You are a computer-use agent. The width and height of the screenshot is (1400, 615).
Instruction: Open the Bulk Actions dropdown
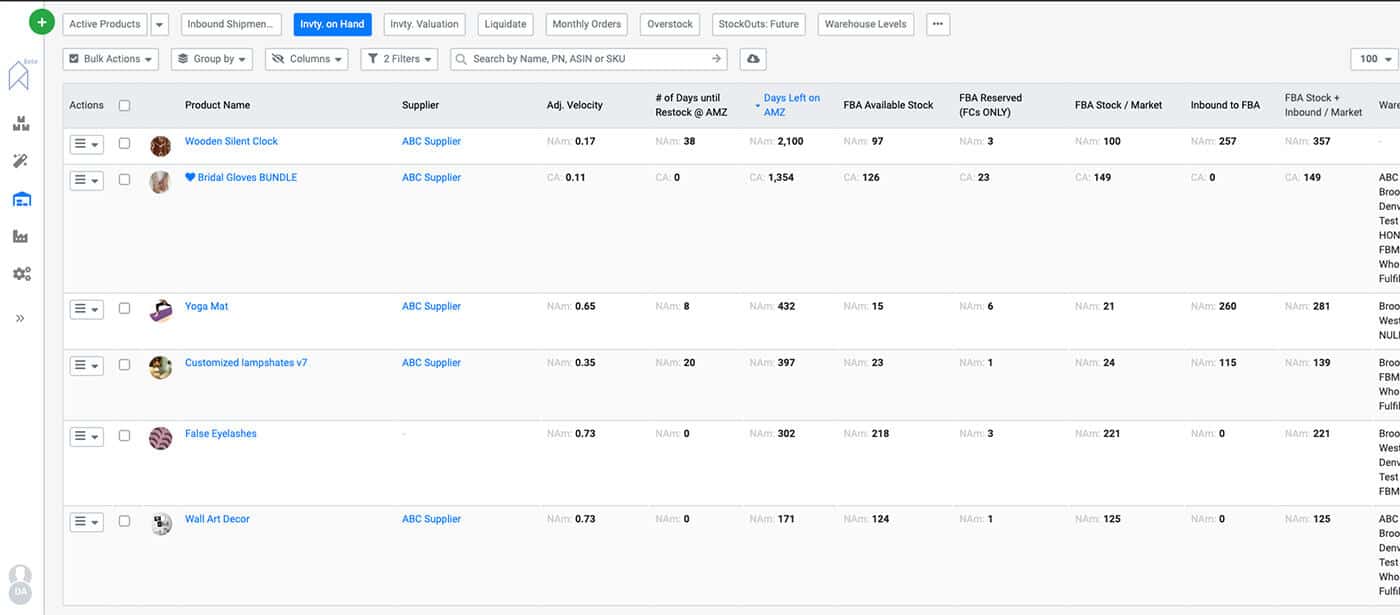point(110,58)
